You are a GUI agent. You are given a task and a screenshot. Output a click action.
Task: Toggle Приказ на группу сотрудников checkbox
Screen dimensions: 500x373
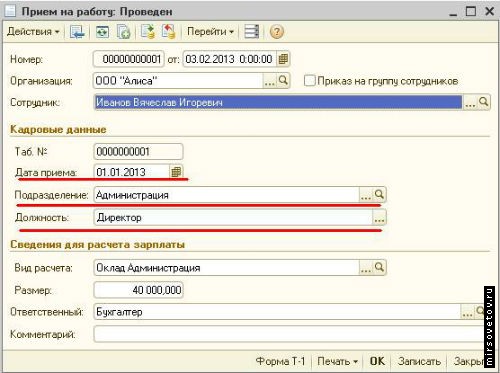click(309, 81)
